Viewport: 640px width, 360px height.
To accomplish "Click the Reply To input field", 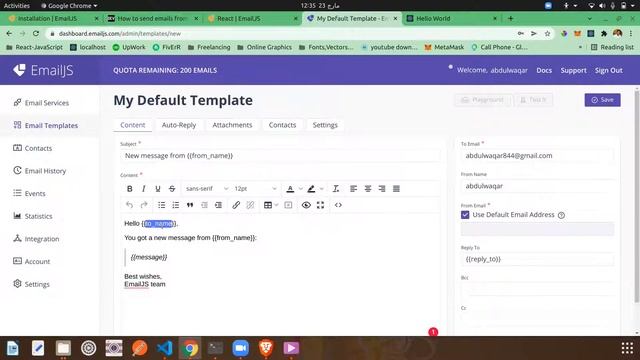I will [x=537, y=259].
